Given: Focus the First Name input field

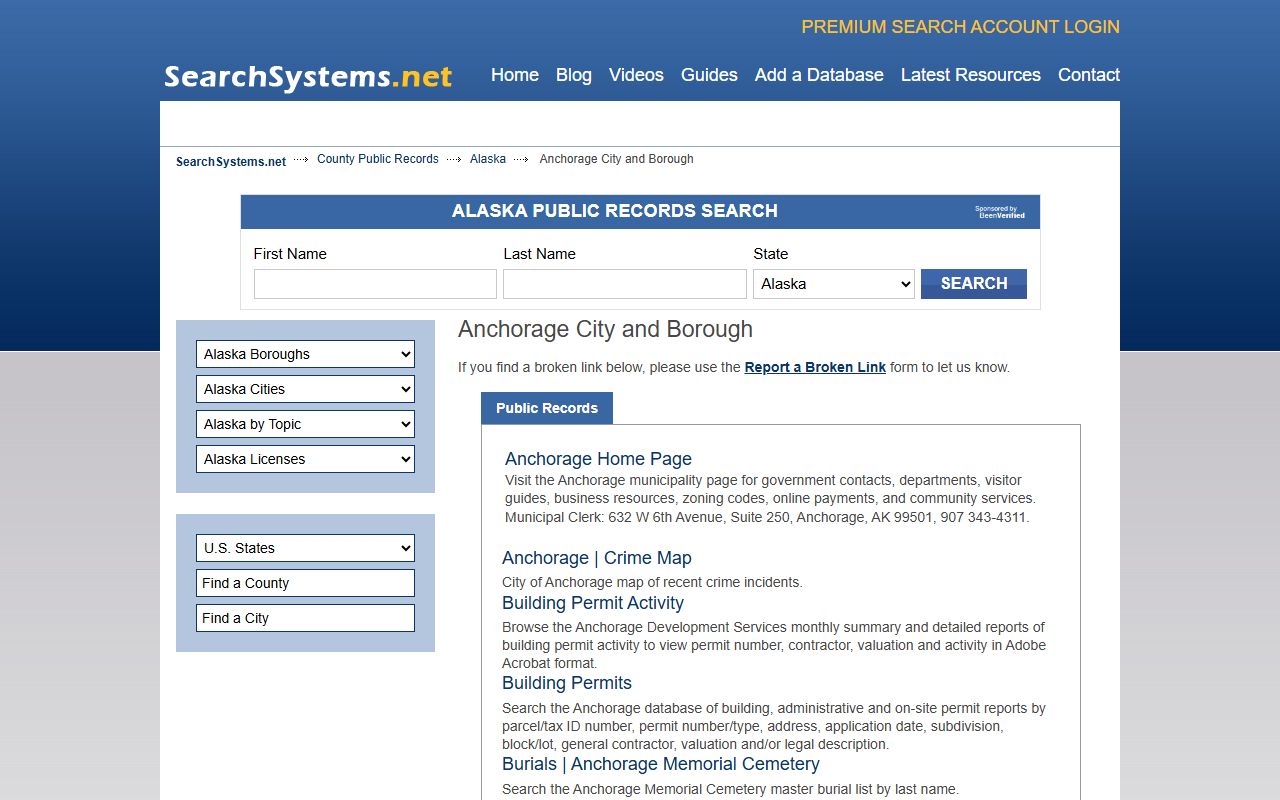Looking at the screenshot, I should (x=375, y=284).
